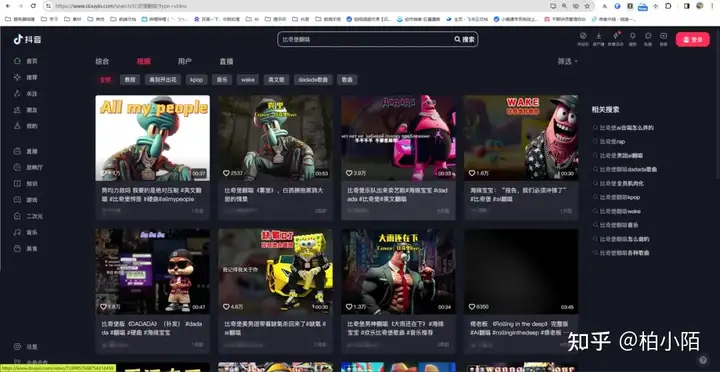Screen dimensions: 720x372
Task: Open the 大雨还在下 video thumbnail
Action: pyautogui.click(x=398, y=271)
